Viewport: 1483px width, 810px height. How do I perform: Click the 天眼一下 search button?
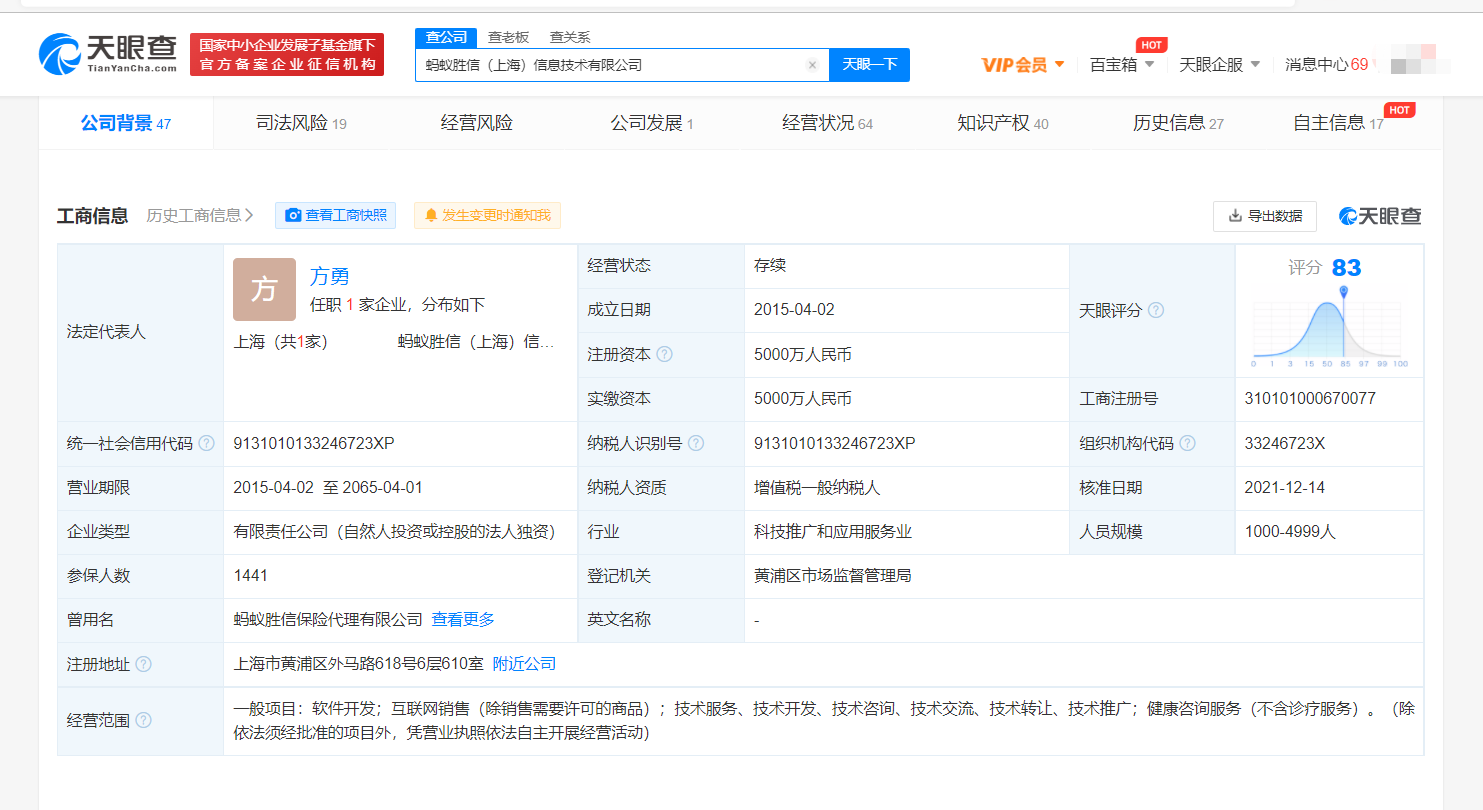click(x=869, y=65)
